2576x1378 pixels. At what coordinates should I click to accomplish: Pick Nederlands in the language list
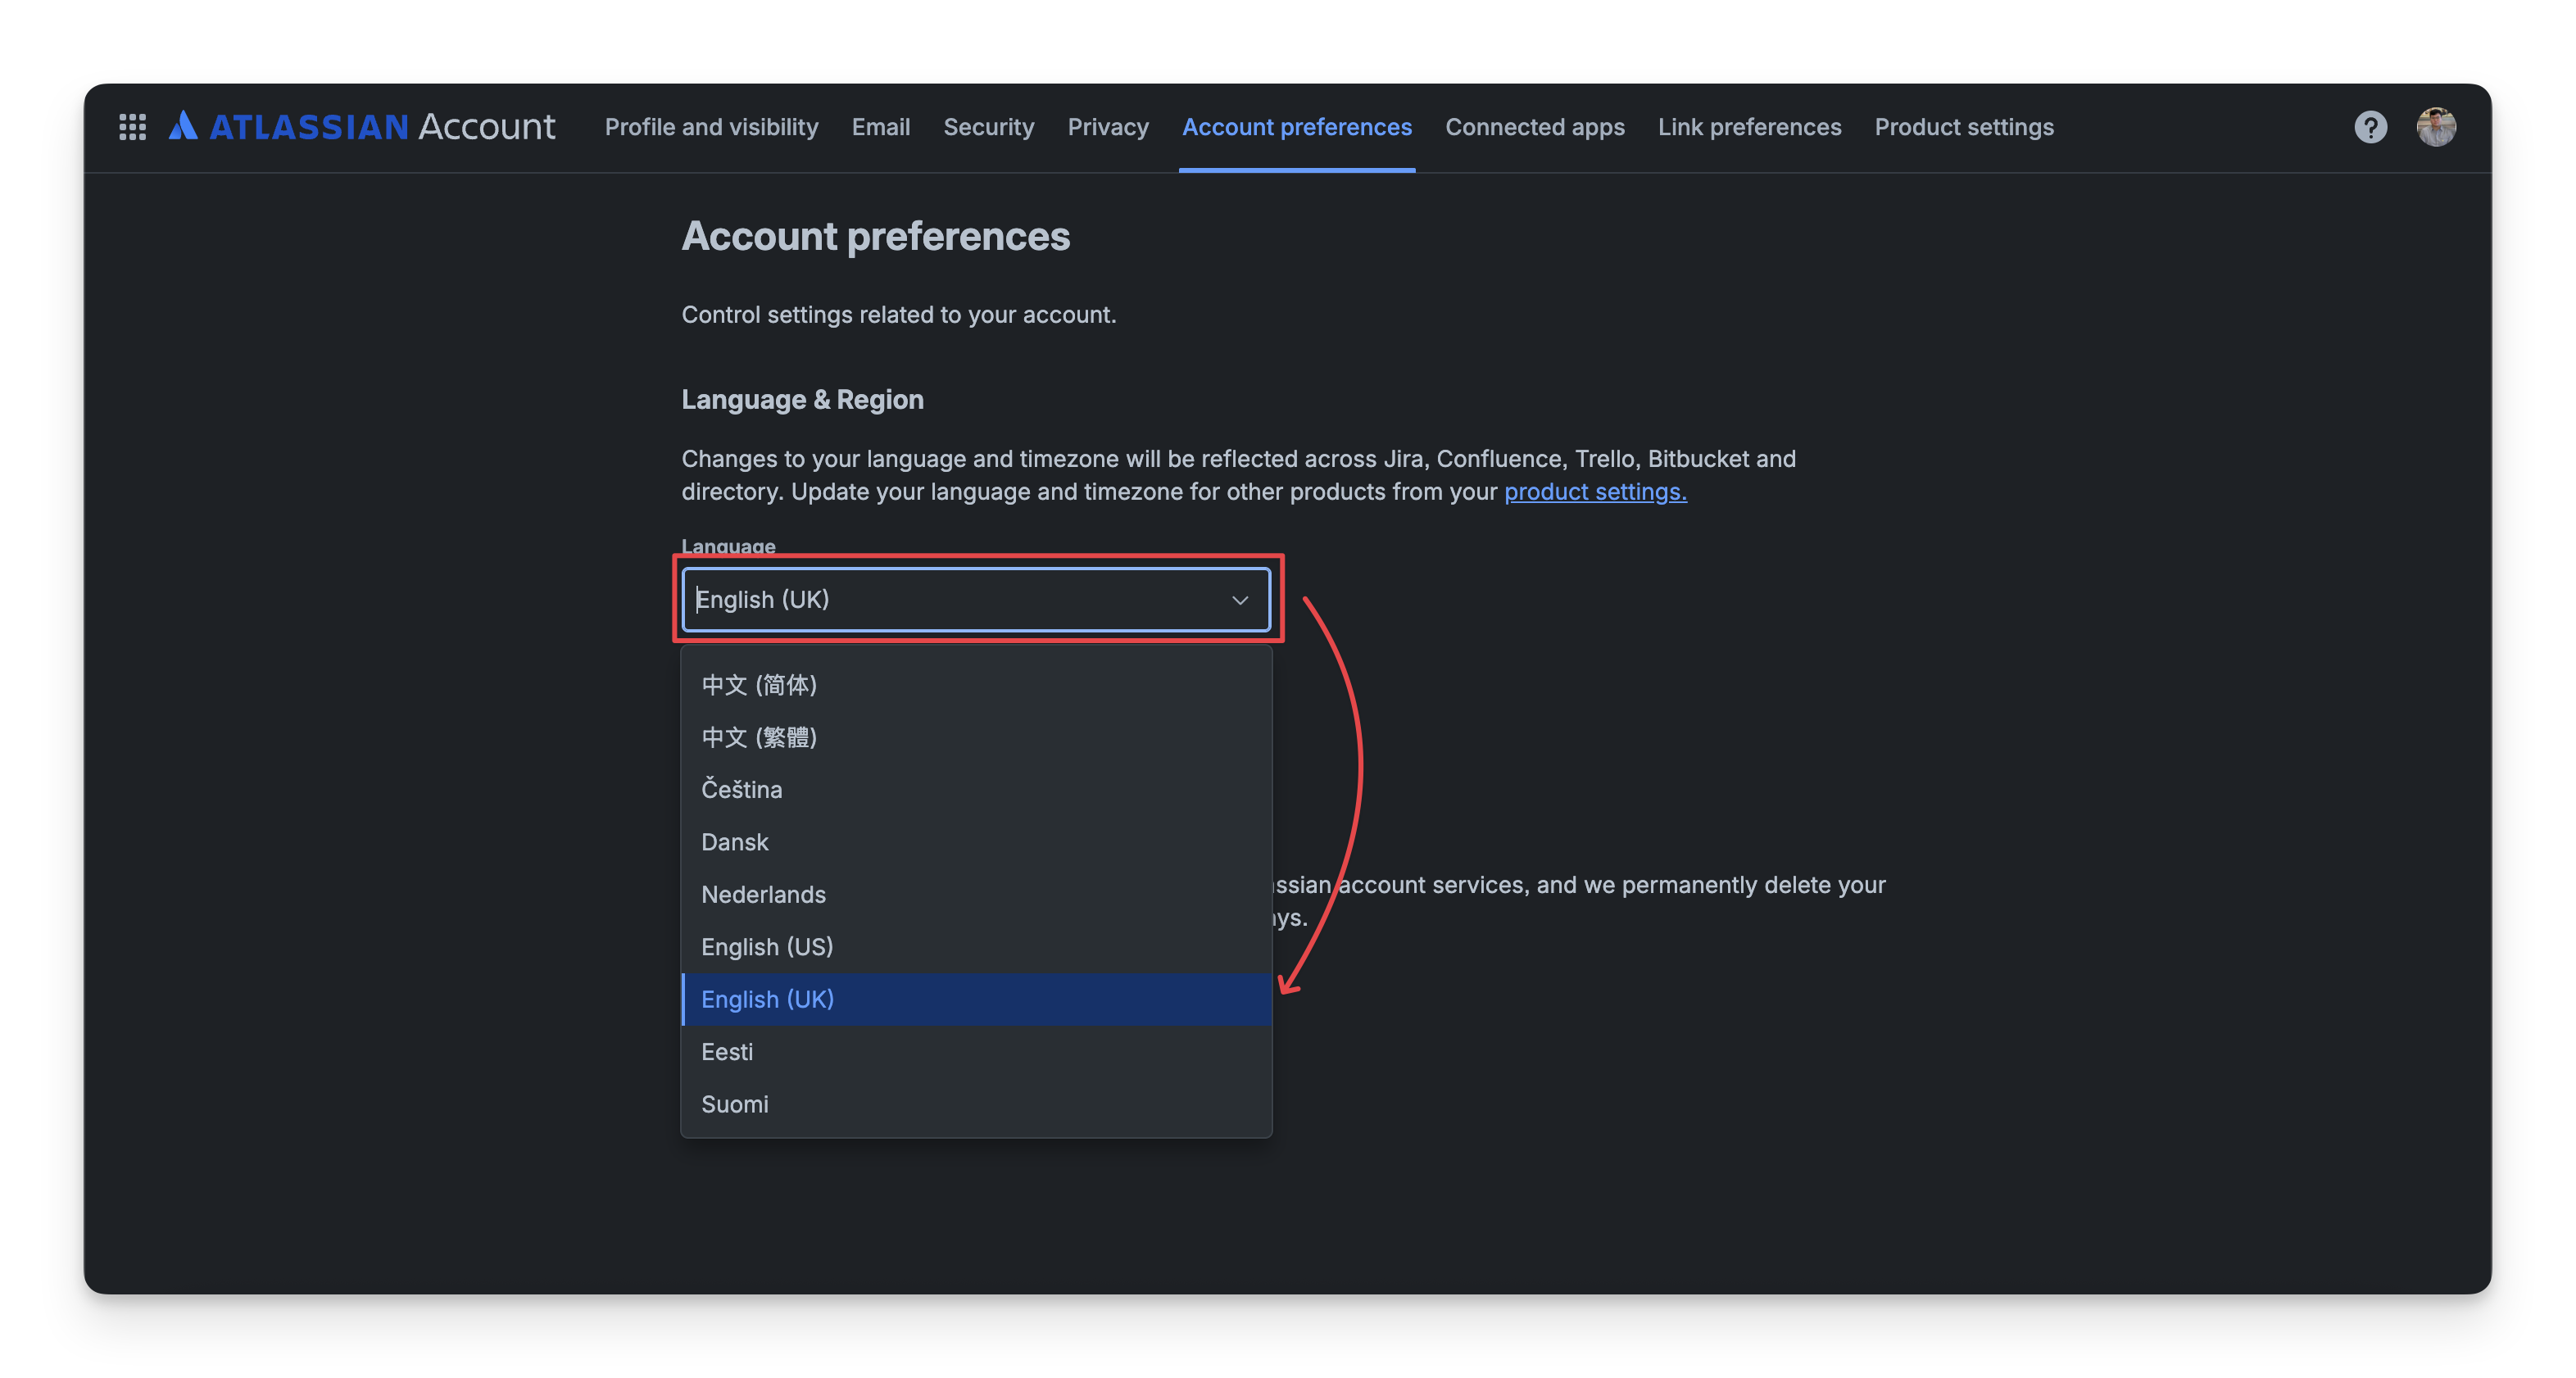[x=764, y=895]
